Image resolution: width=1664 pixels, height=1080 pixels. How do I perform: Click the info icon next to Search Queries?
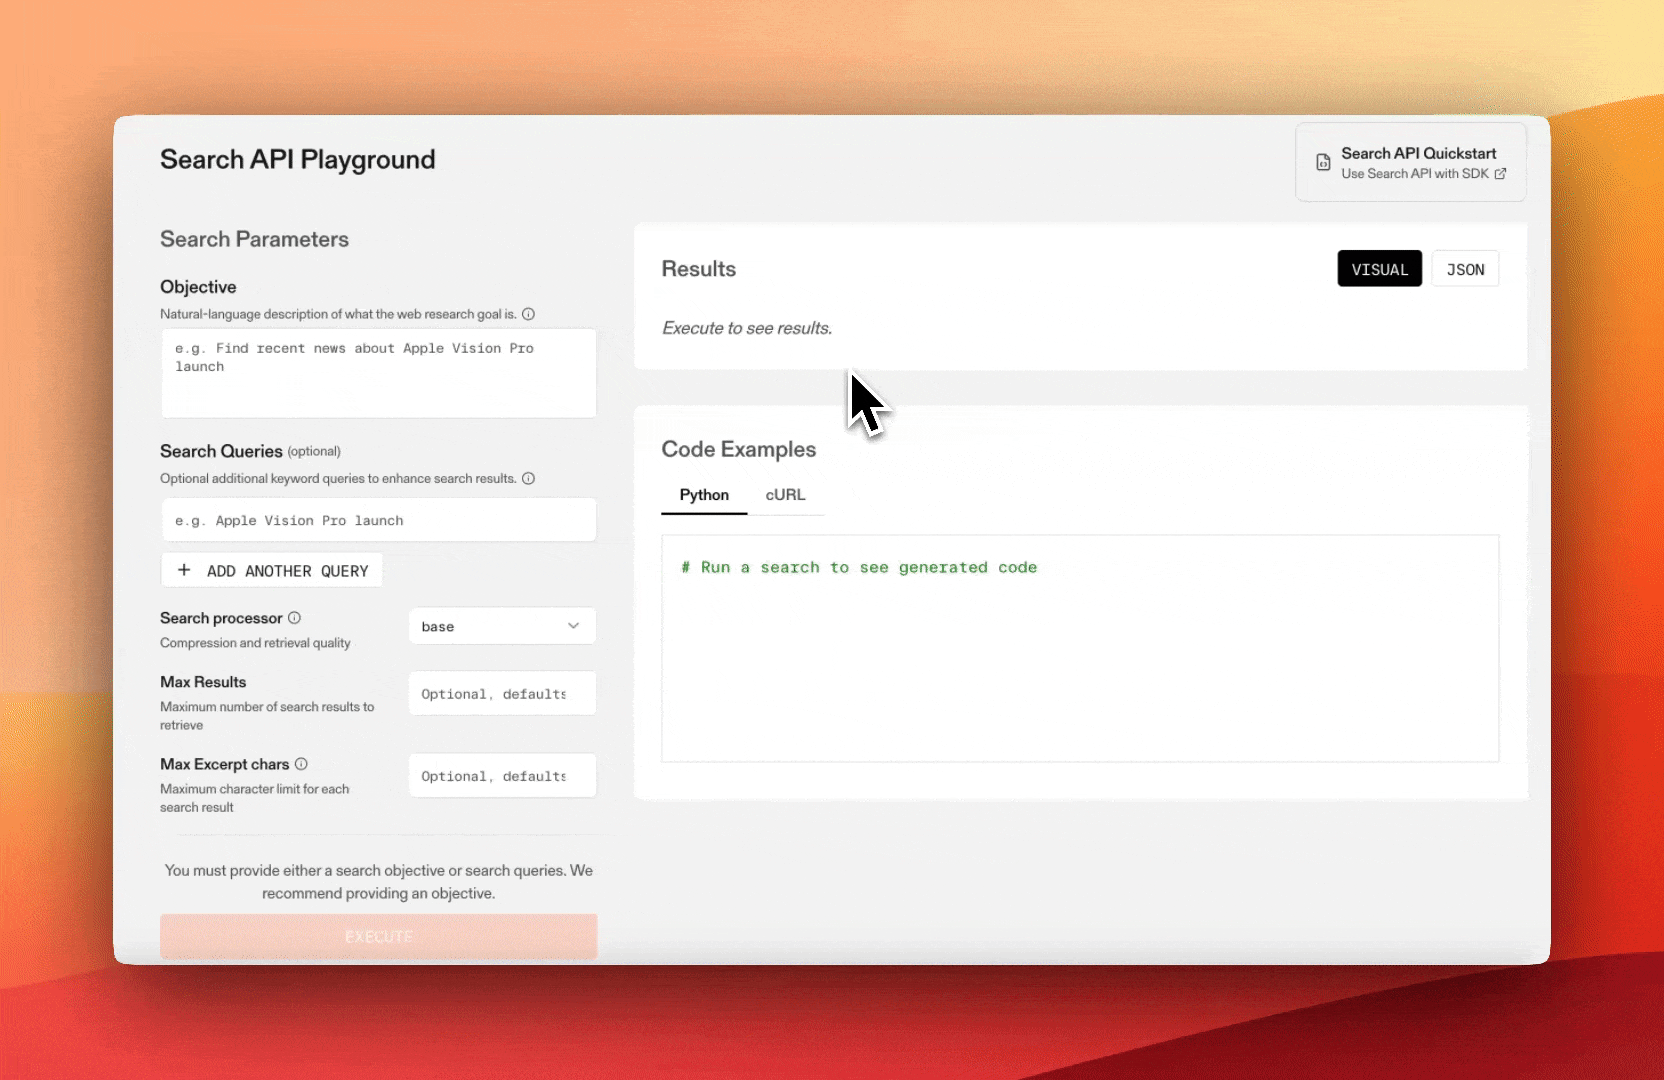click(x=528, y=479)
